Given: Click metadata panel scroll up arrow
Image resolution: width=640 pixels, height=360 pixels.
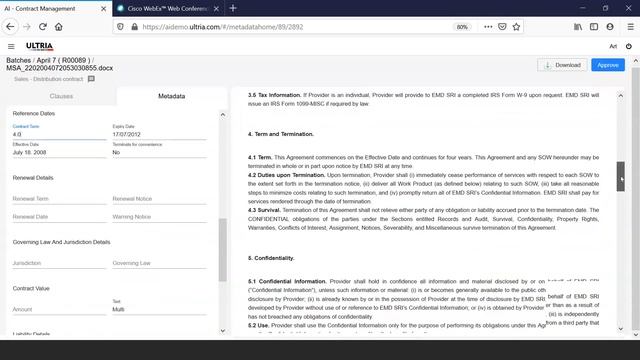Looking at the screenshot, I should coord(223,115).
